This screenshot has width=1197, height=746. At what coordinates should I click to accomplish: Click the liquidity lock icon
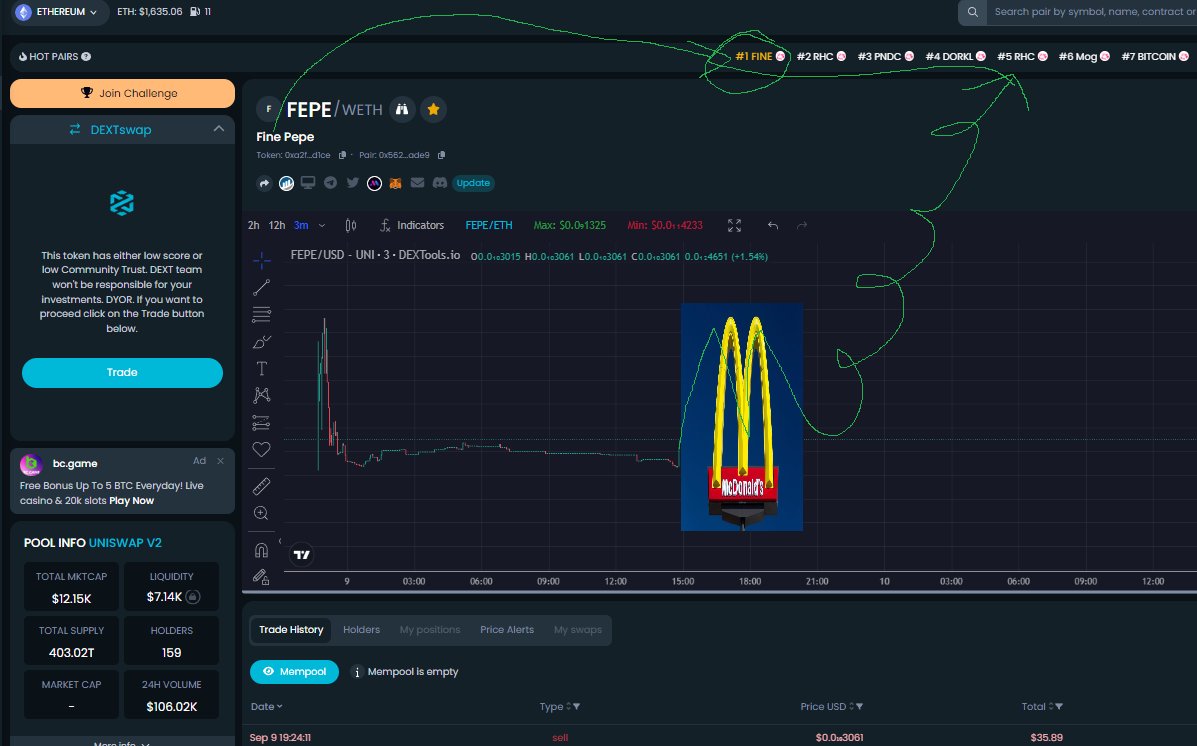(x=193, y=597)
